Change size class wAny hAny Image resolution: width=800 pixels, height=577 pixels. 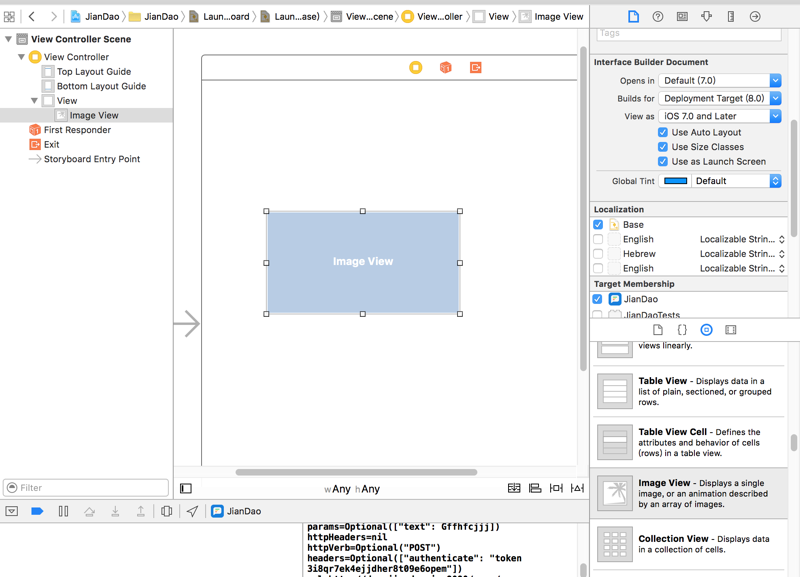point(352,489)
